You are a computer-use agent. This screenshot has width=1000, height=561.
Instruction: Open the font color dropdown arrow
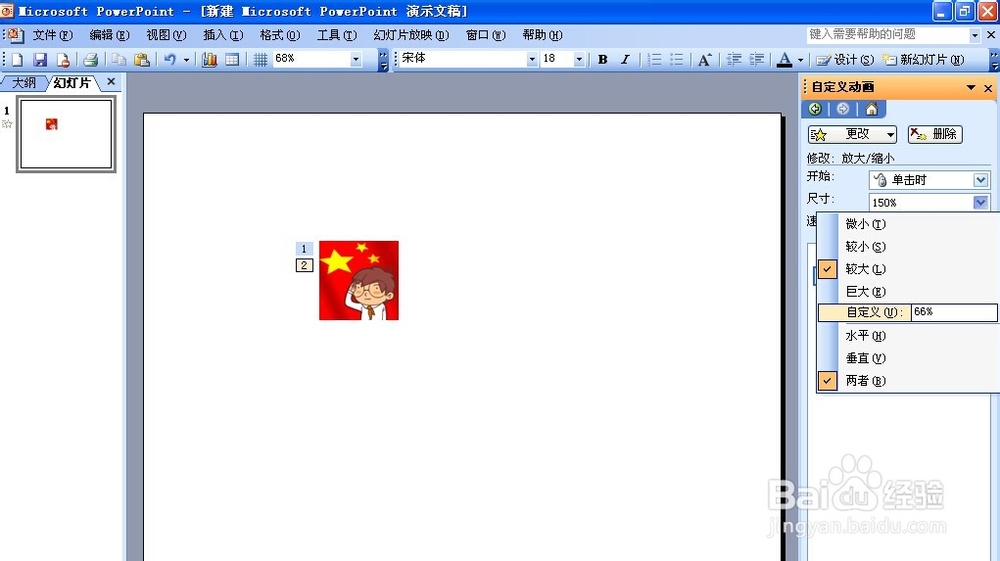800,59
